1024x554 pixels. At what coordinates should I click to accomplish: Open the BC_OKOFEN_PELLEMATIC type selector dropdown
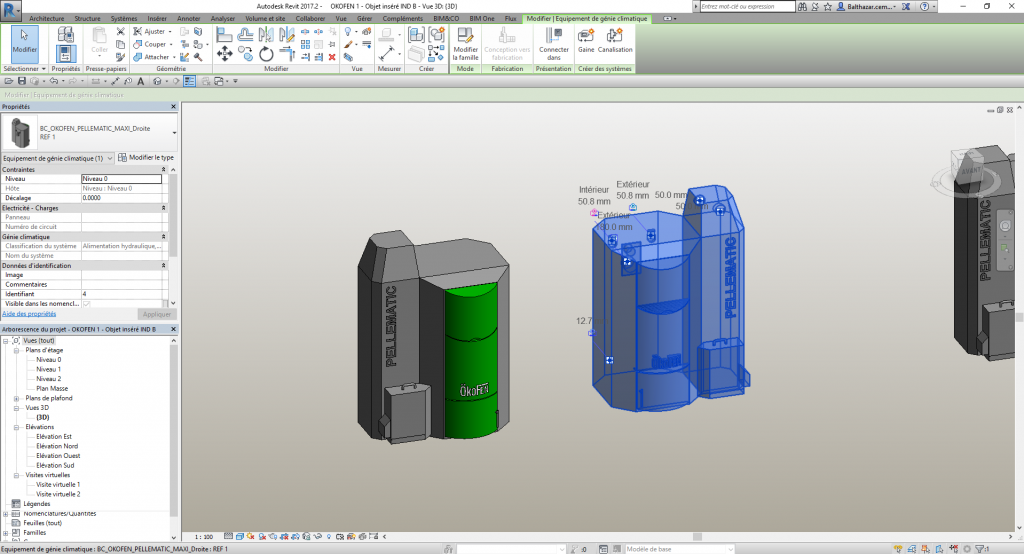[174, 131]
